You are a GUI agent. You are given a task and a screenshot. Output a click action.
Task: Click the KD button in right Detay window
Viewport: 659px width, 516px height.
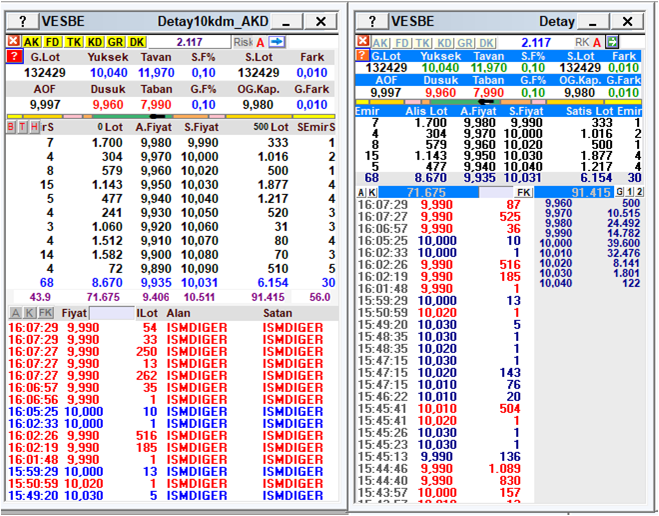click(x=444, y=43)
